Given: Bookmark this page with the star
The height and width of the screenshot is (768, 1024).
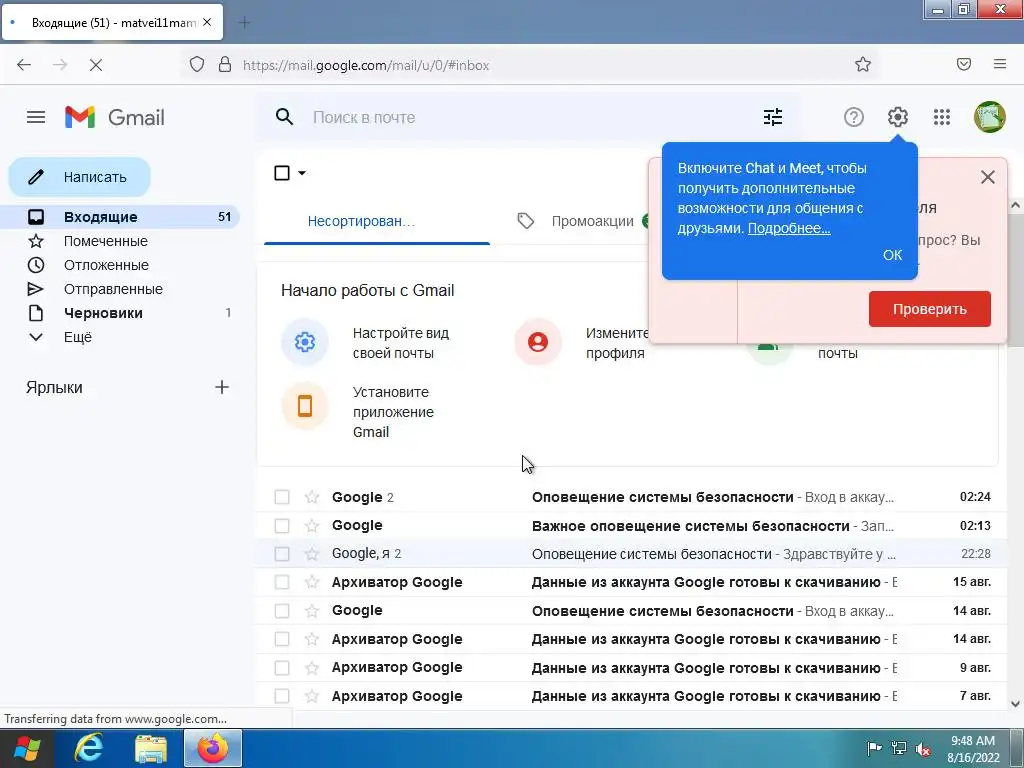Looking at the screenshot, I should [x=863, y=65].
